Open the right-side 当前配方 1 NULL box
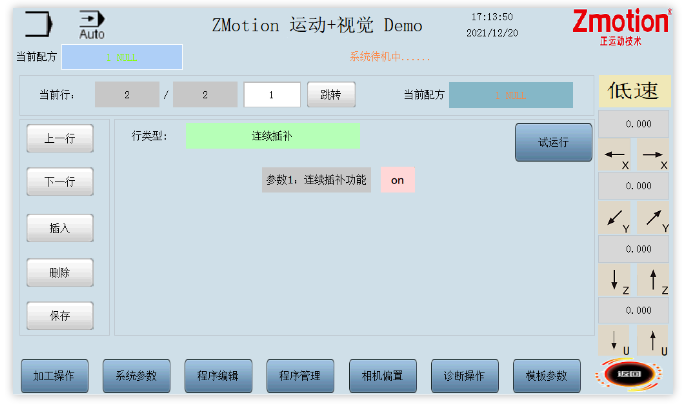This screenshot has height=404, width=685. click(x=511, y=95)
